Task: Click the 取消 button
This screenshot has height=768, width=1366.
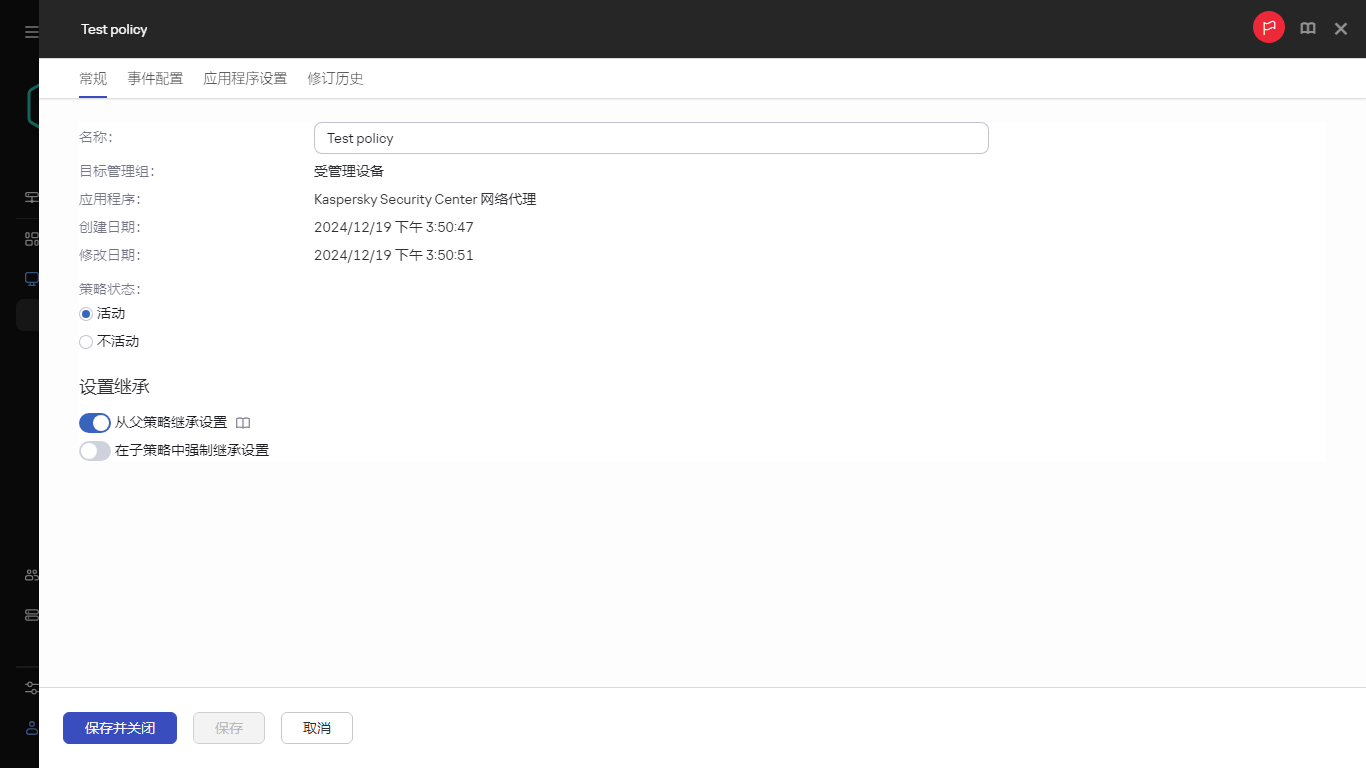Action: 316,728
